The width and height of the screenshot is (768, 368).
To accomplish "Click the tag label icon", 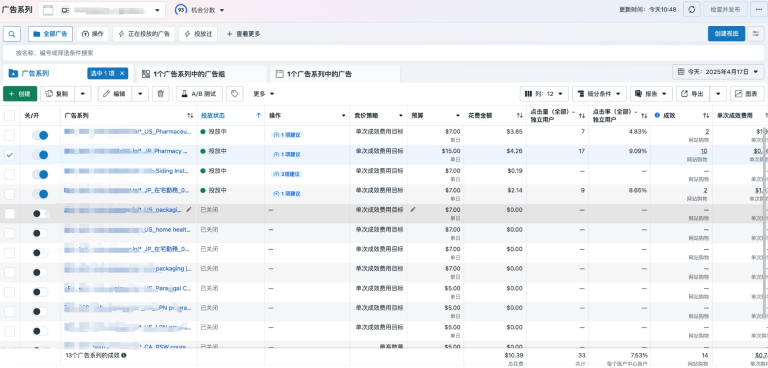I will [x=235, y=94].
